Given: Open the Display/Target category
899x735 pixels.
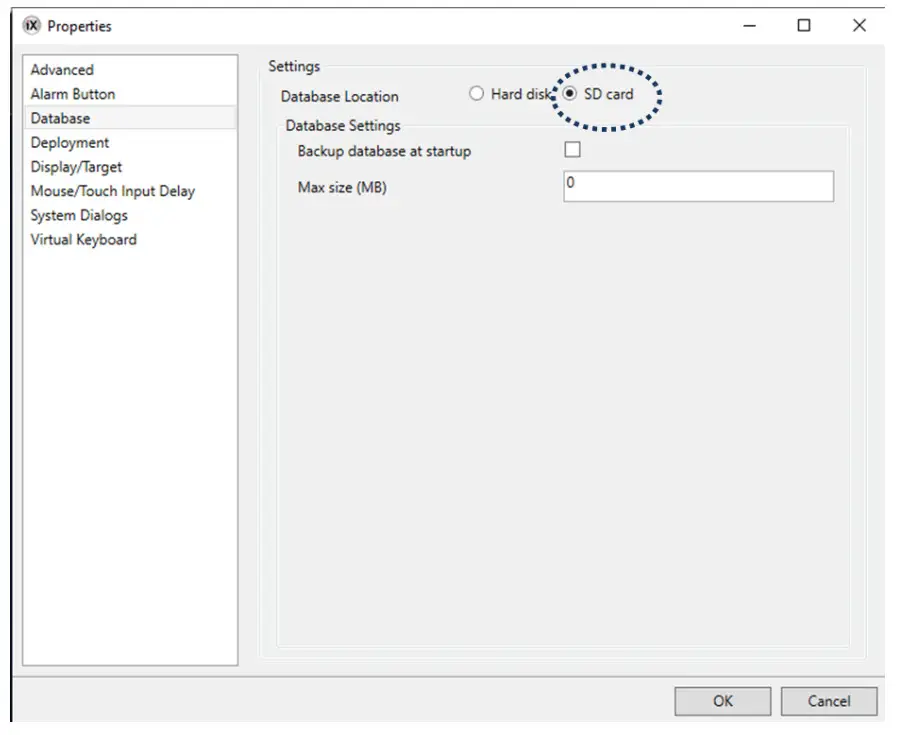Looking at the screenshot, I should pos(130,167).
